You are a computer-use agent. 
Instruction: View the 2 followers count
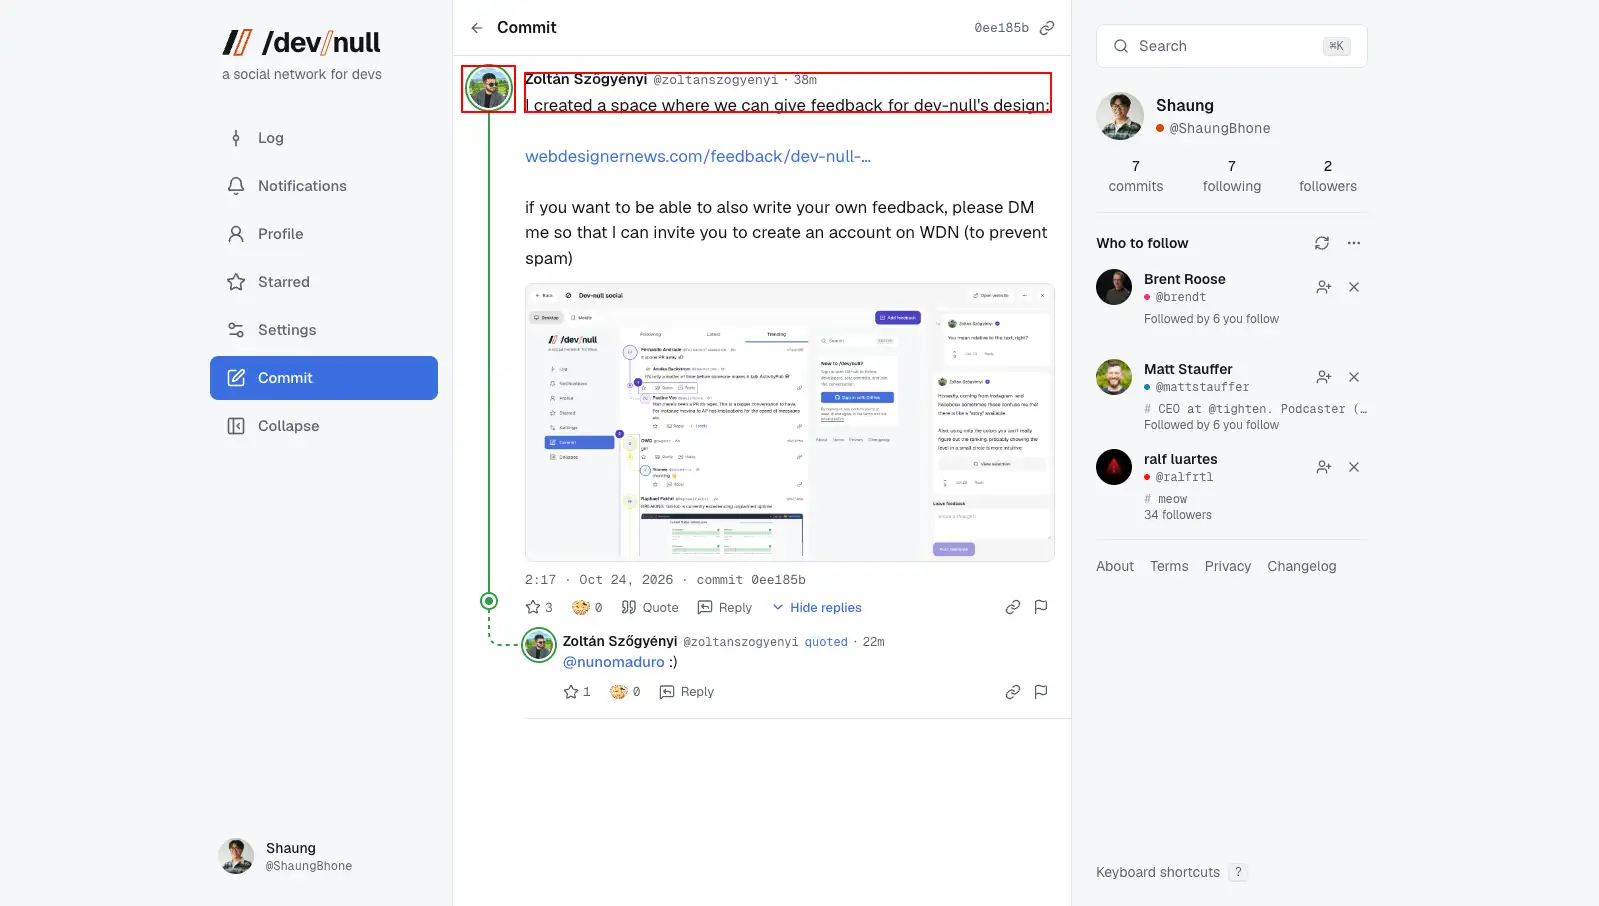pos(1328,176)
